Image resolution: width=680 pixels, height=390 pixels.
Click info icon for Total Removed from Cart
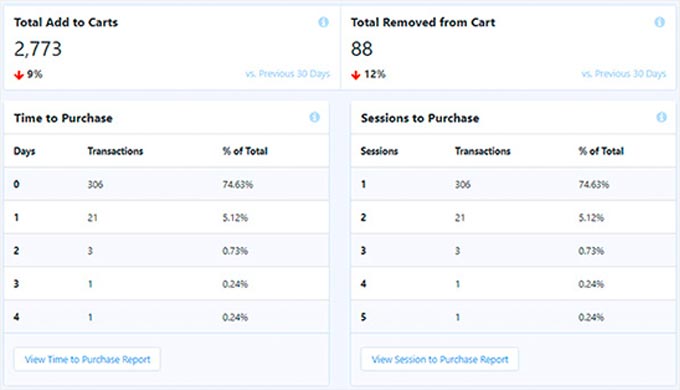point(660,22)
